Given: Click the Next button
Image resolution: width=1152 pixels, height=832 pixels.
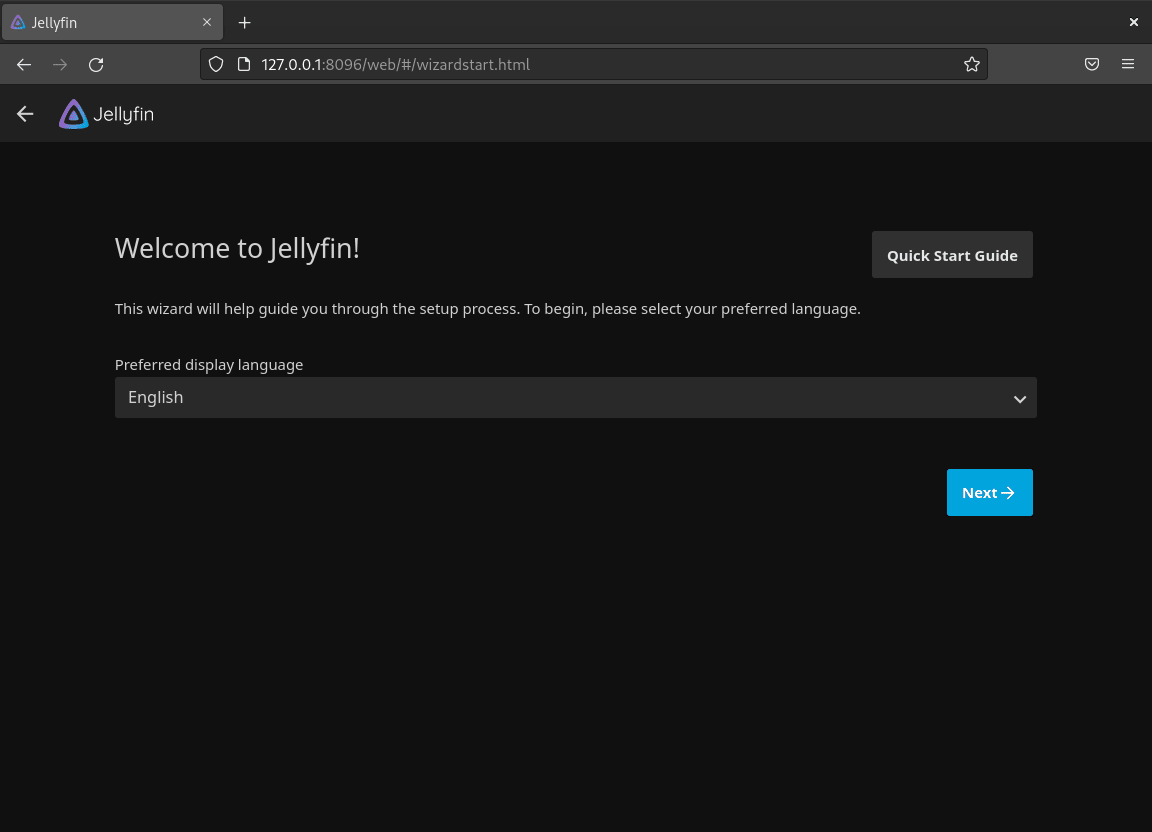Looking at the screenshot, I should 989,492.
